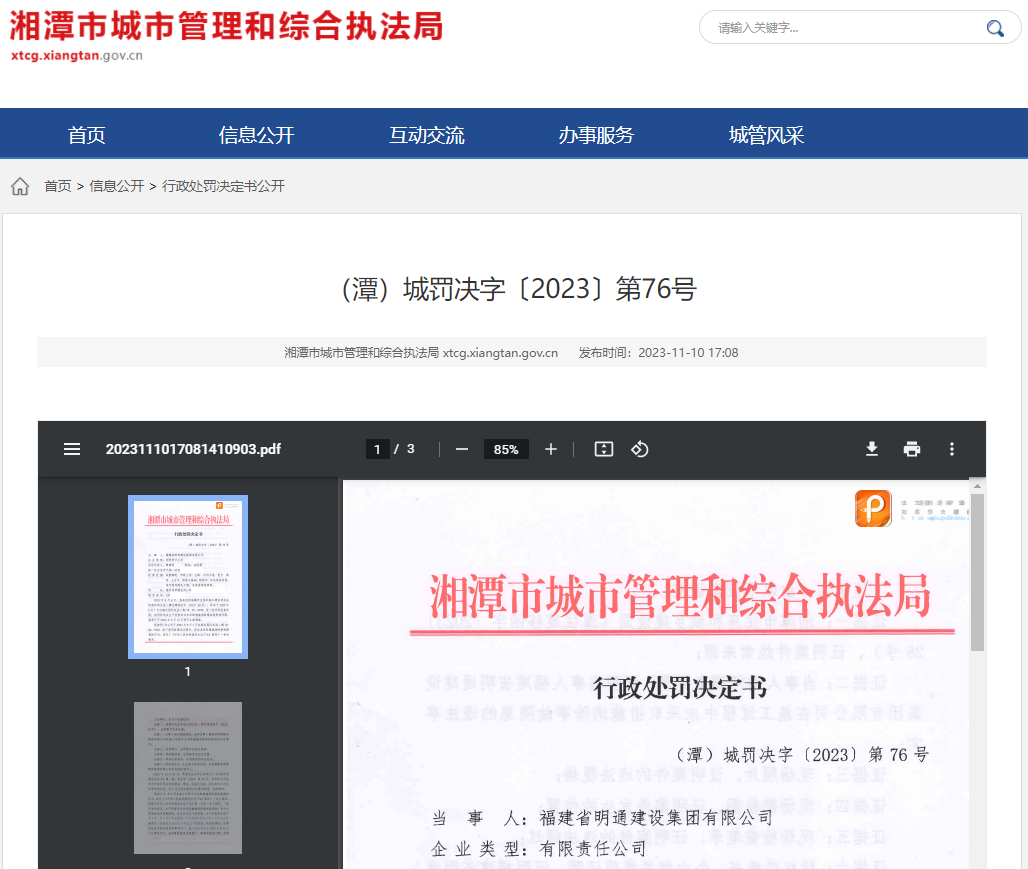Click the PDF zoom in plus button

tap(551, 449)
